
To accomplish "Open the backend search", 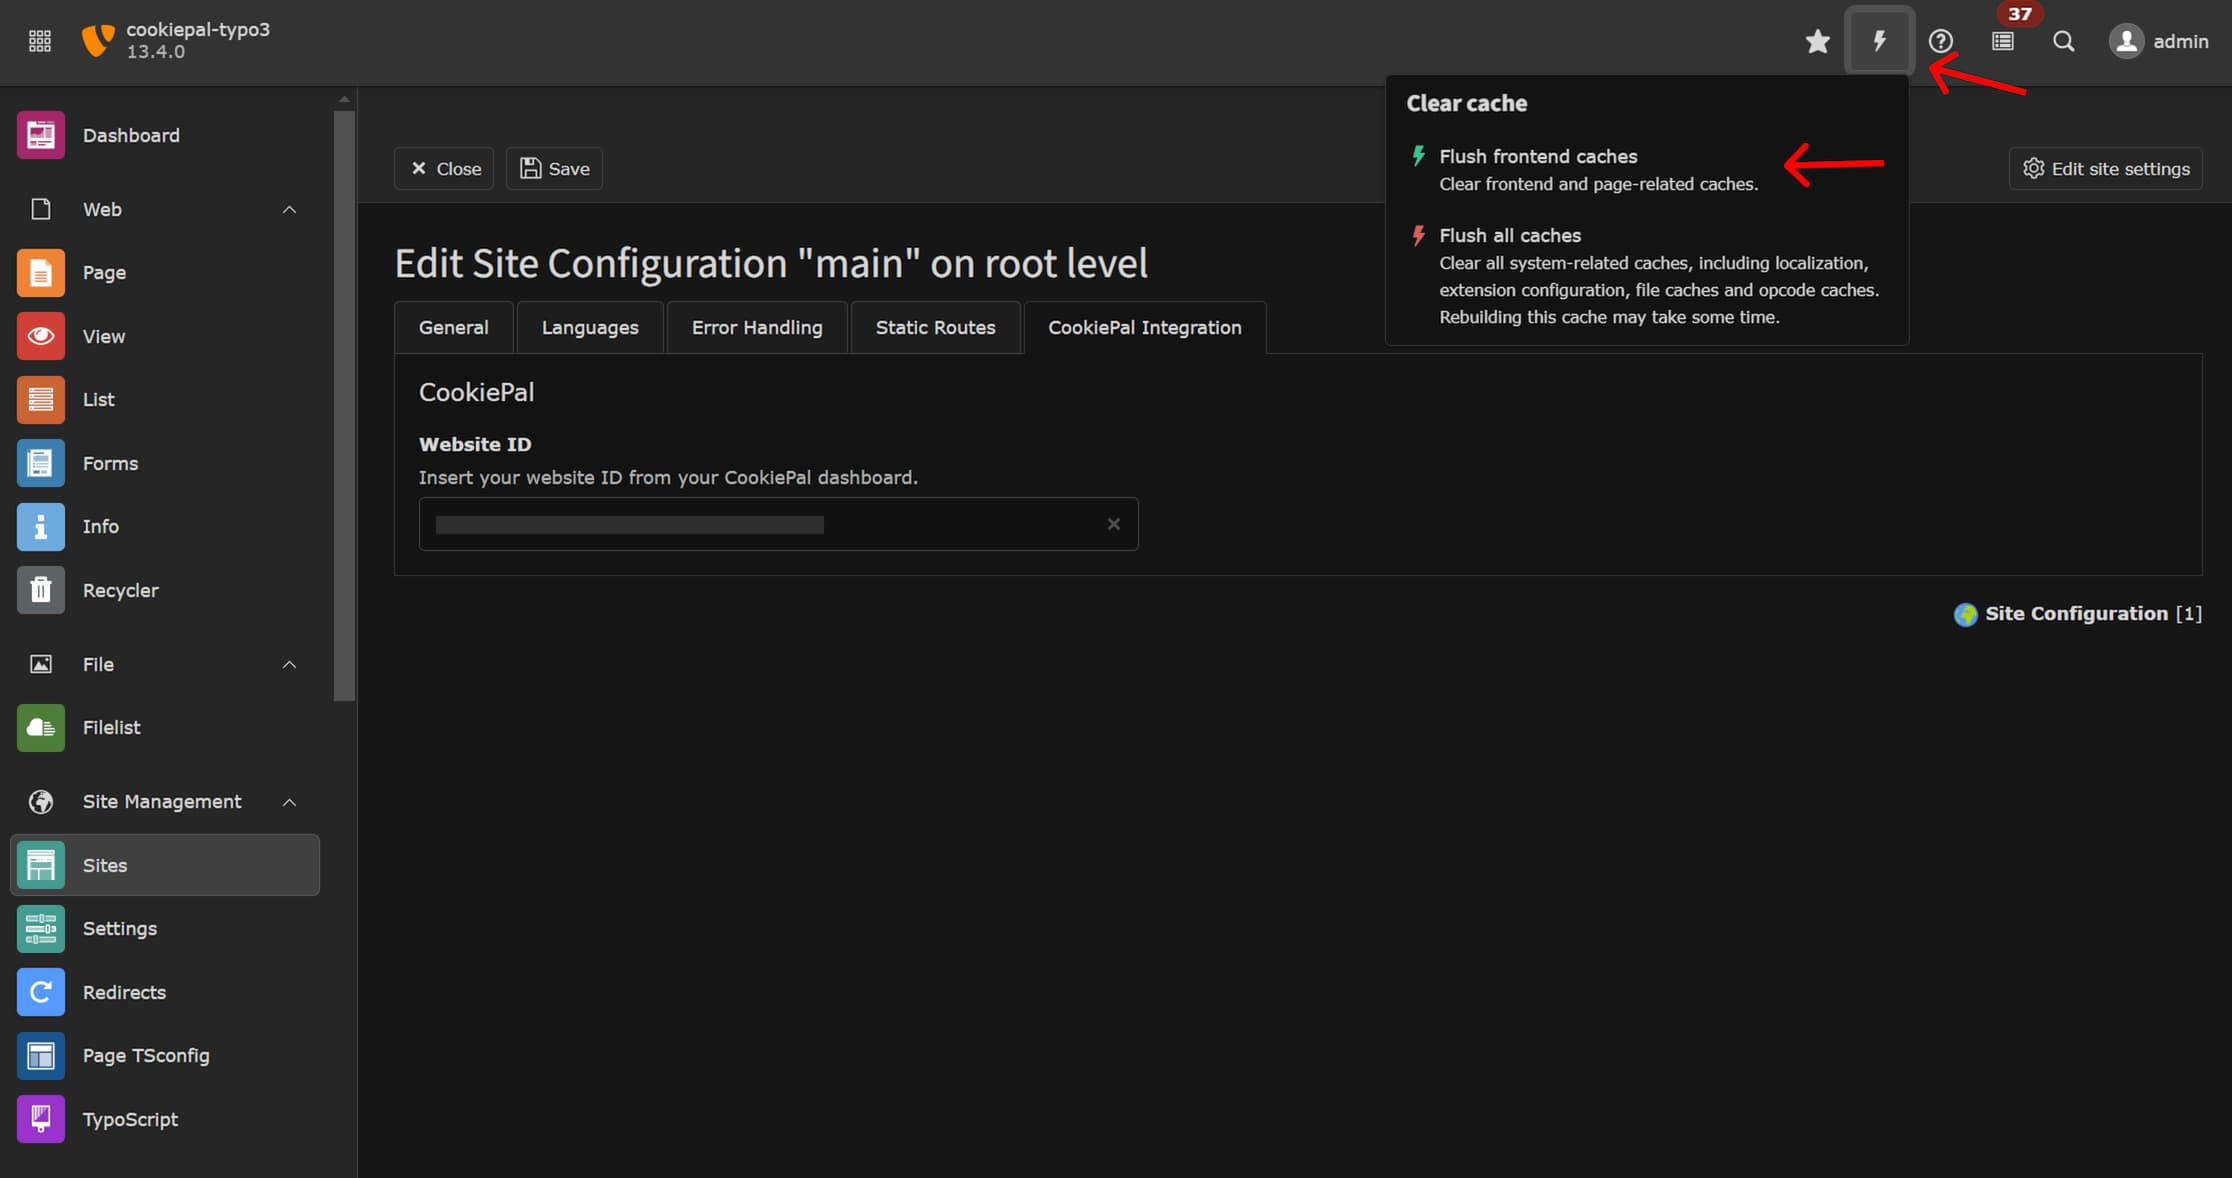I will coord(2063,41).
